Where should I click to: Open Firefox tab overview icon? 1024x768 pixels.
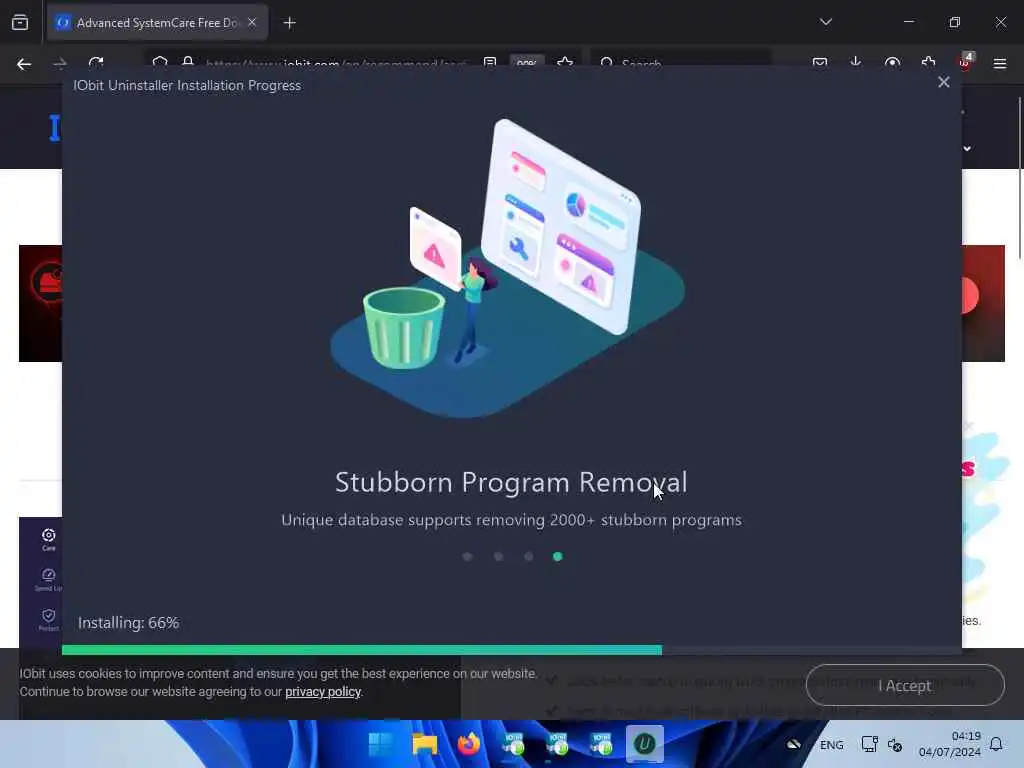[20, 22]
